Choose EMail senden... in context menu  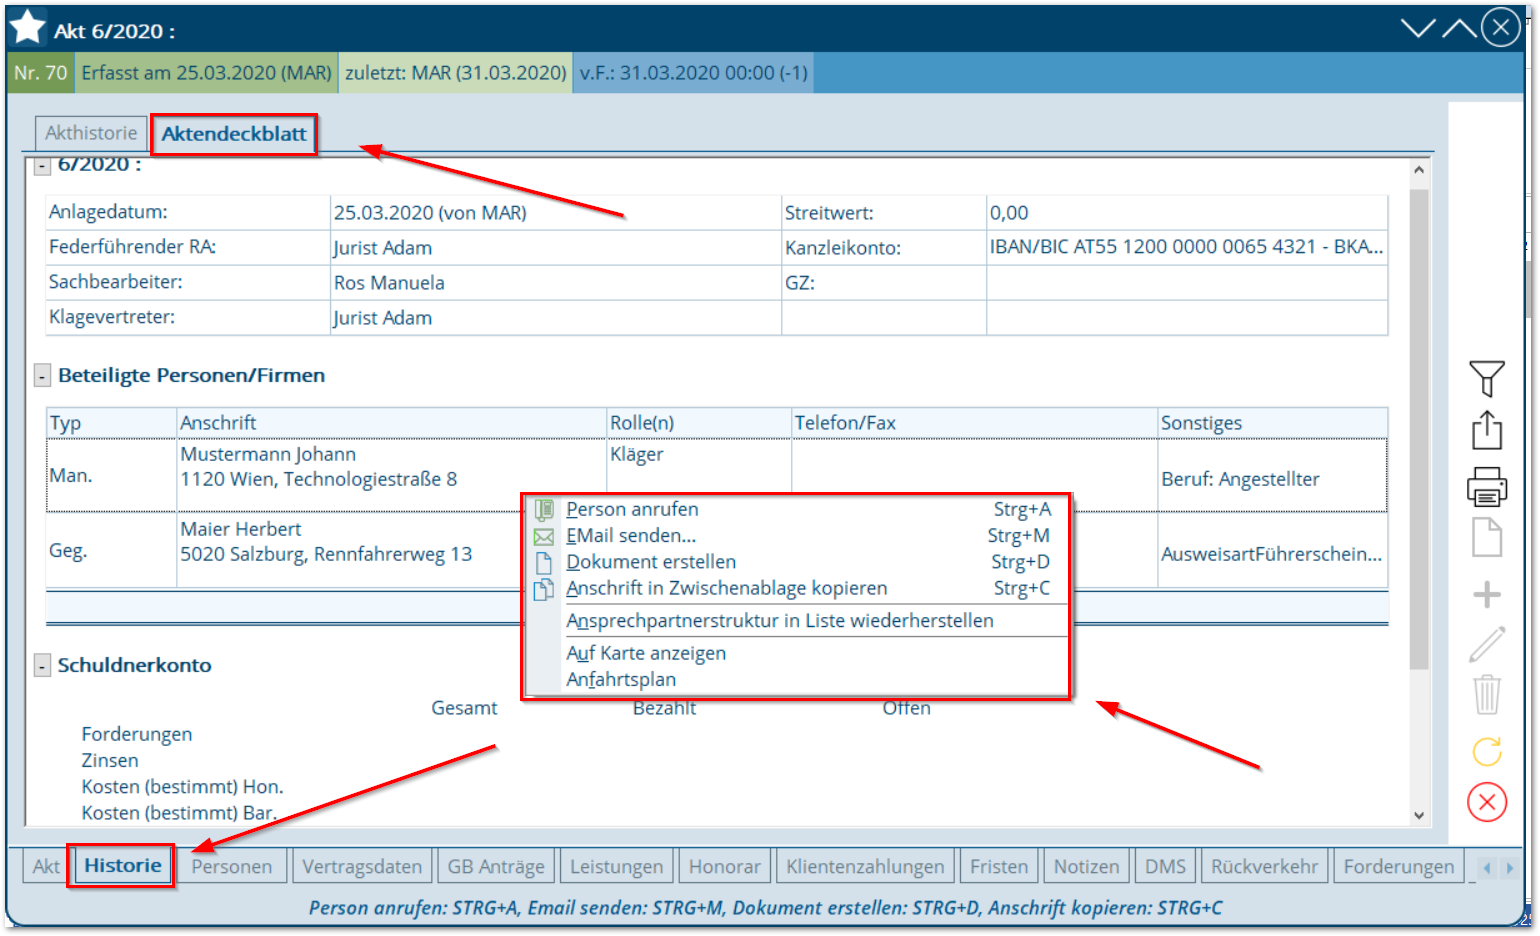[797, 535]
